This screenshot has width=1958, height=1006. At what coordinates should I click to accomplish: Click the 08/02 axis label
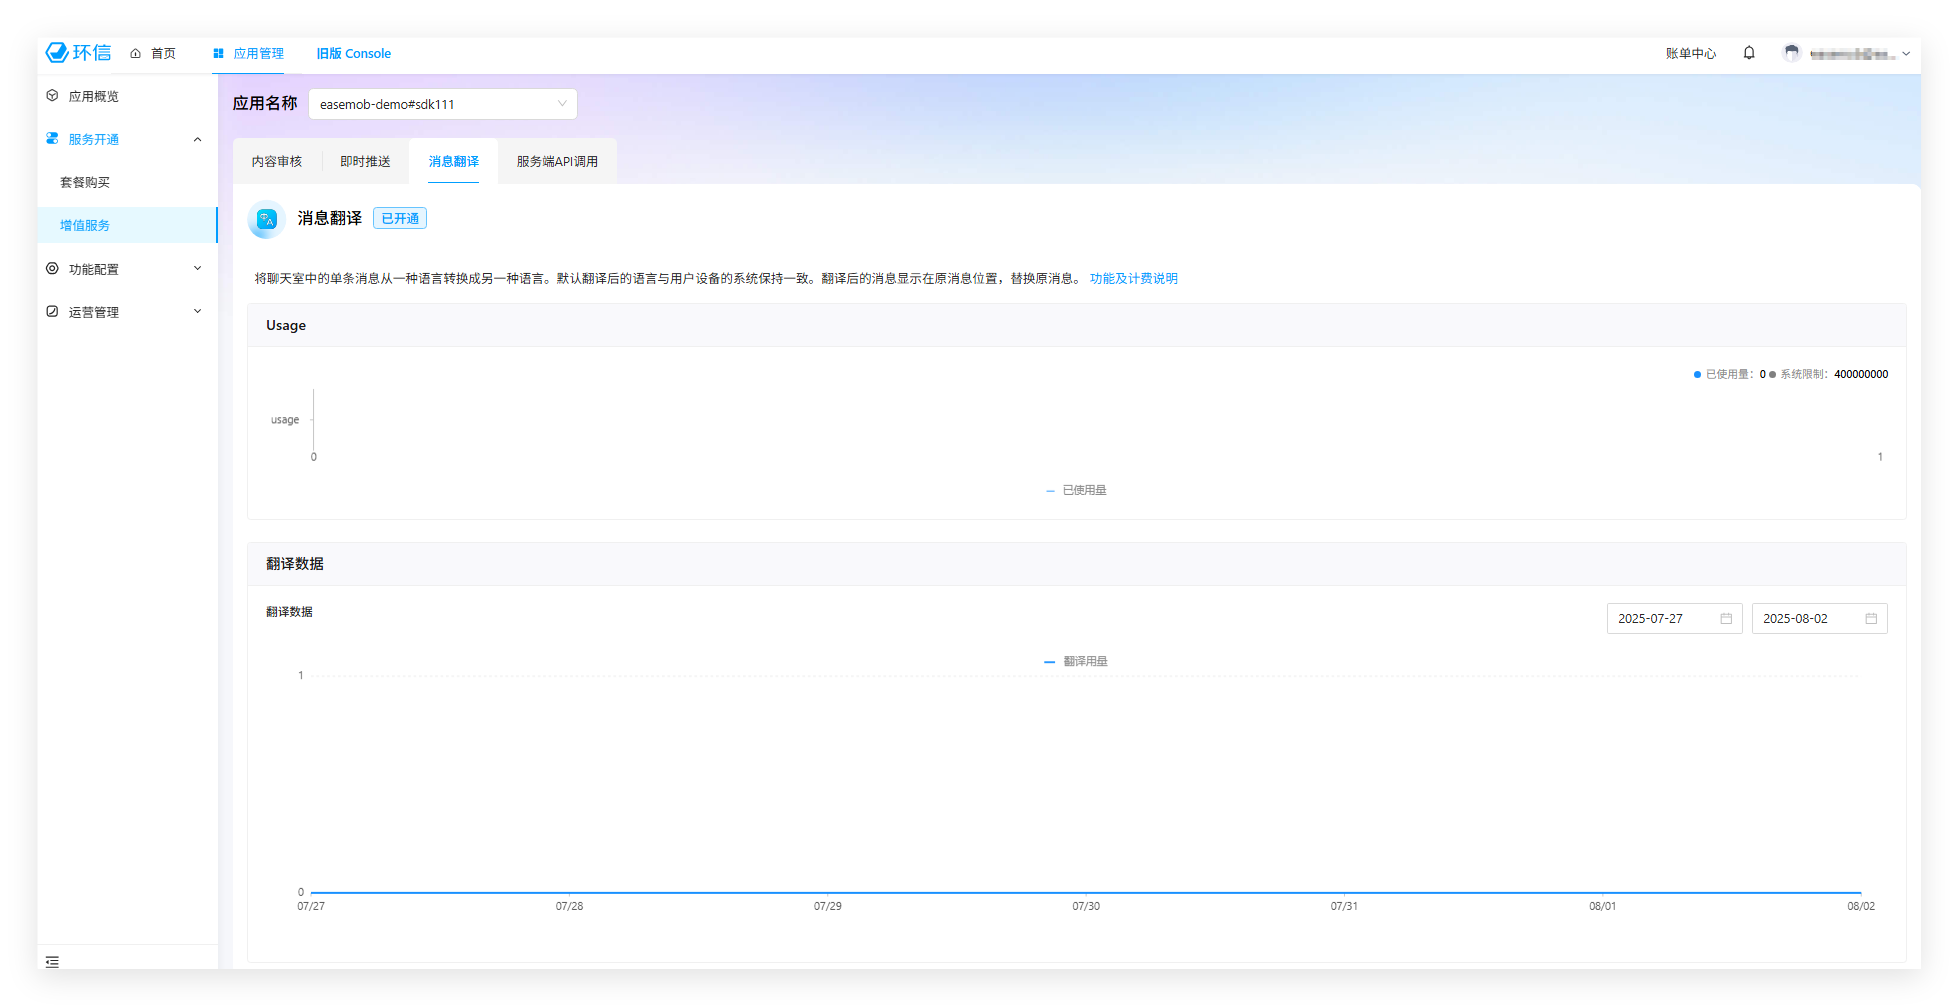coord(1861,906)
